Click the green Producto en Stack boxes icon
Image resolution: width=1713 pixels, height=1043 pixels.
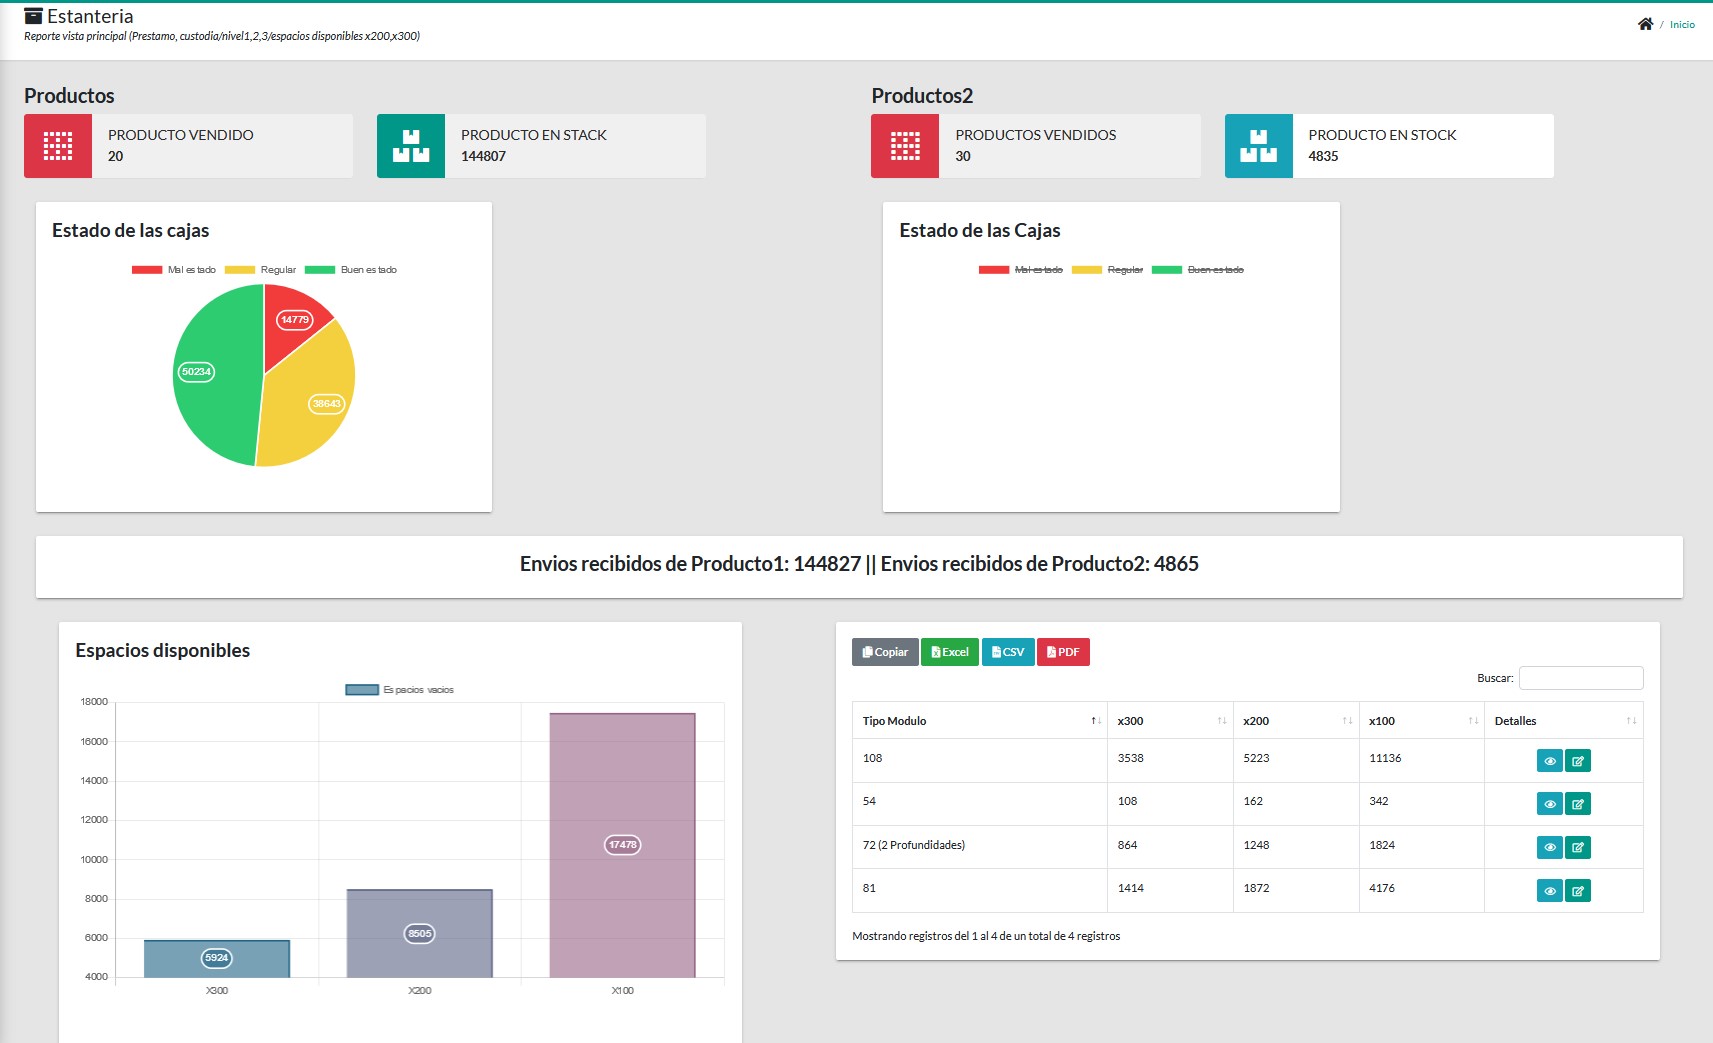click(411, 146)
